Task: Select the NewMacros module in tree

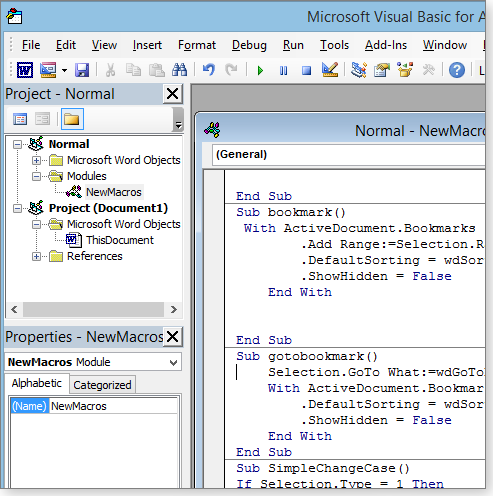Action: coord(114,192)
